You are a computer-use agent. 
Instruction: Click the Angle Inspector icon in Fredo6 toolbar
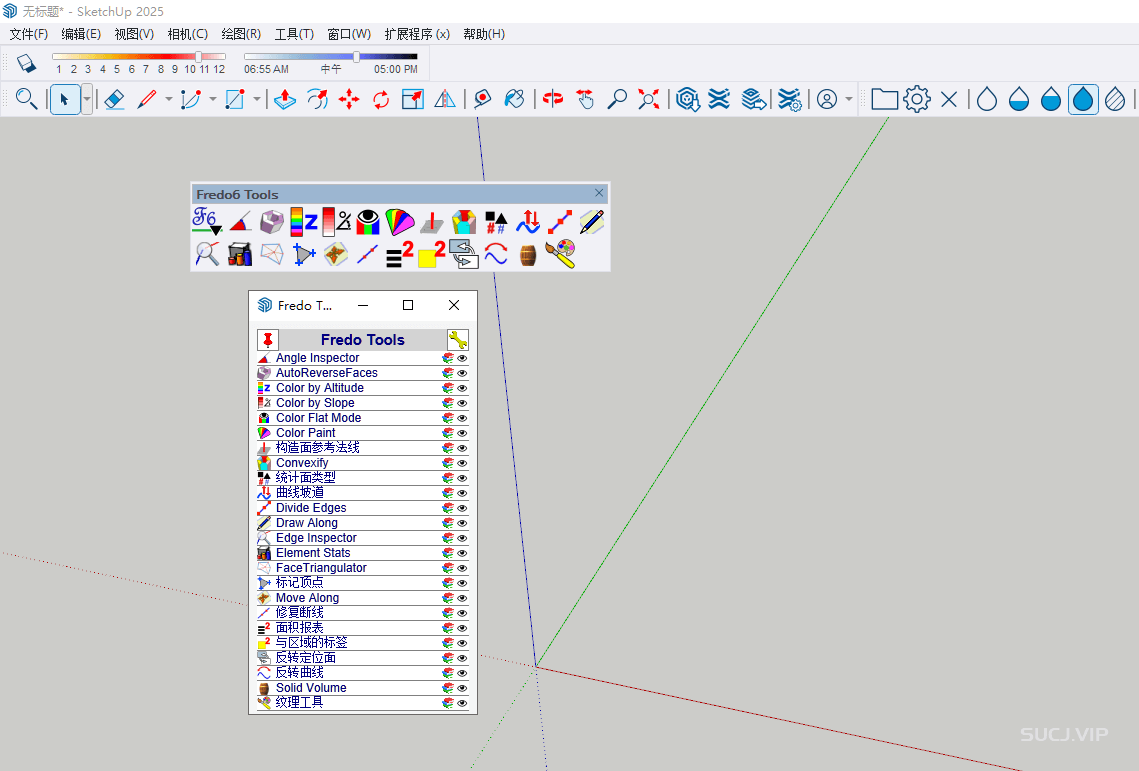click(x=240, y=222)
